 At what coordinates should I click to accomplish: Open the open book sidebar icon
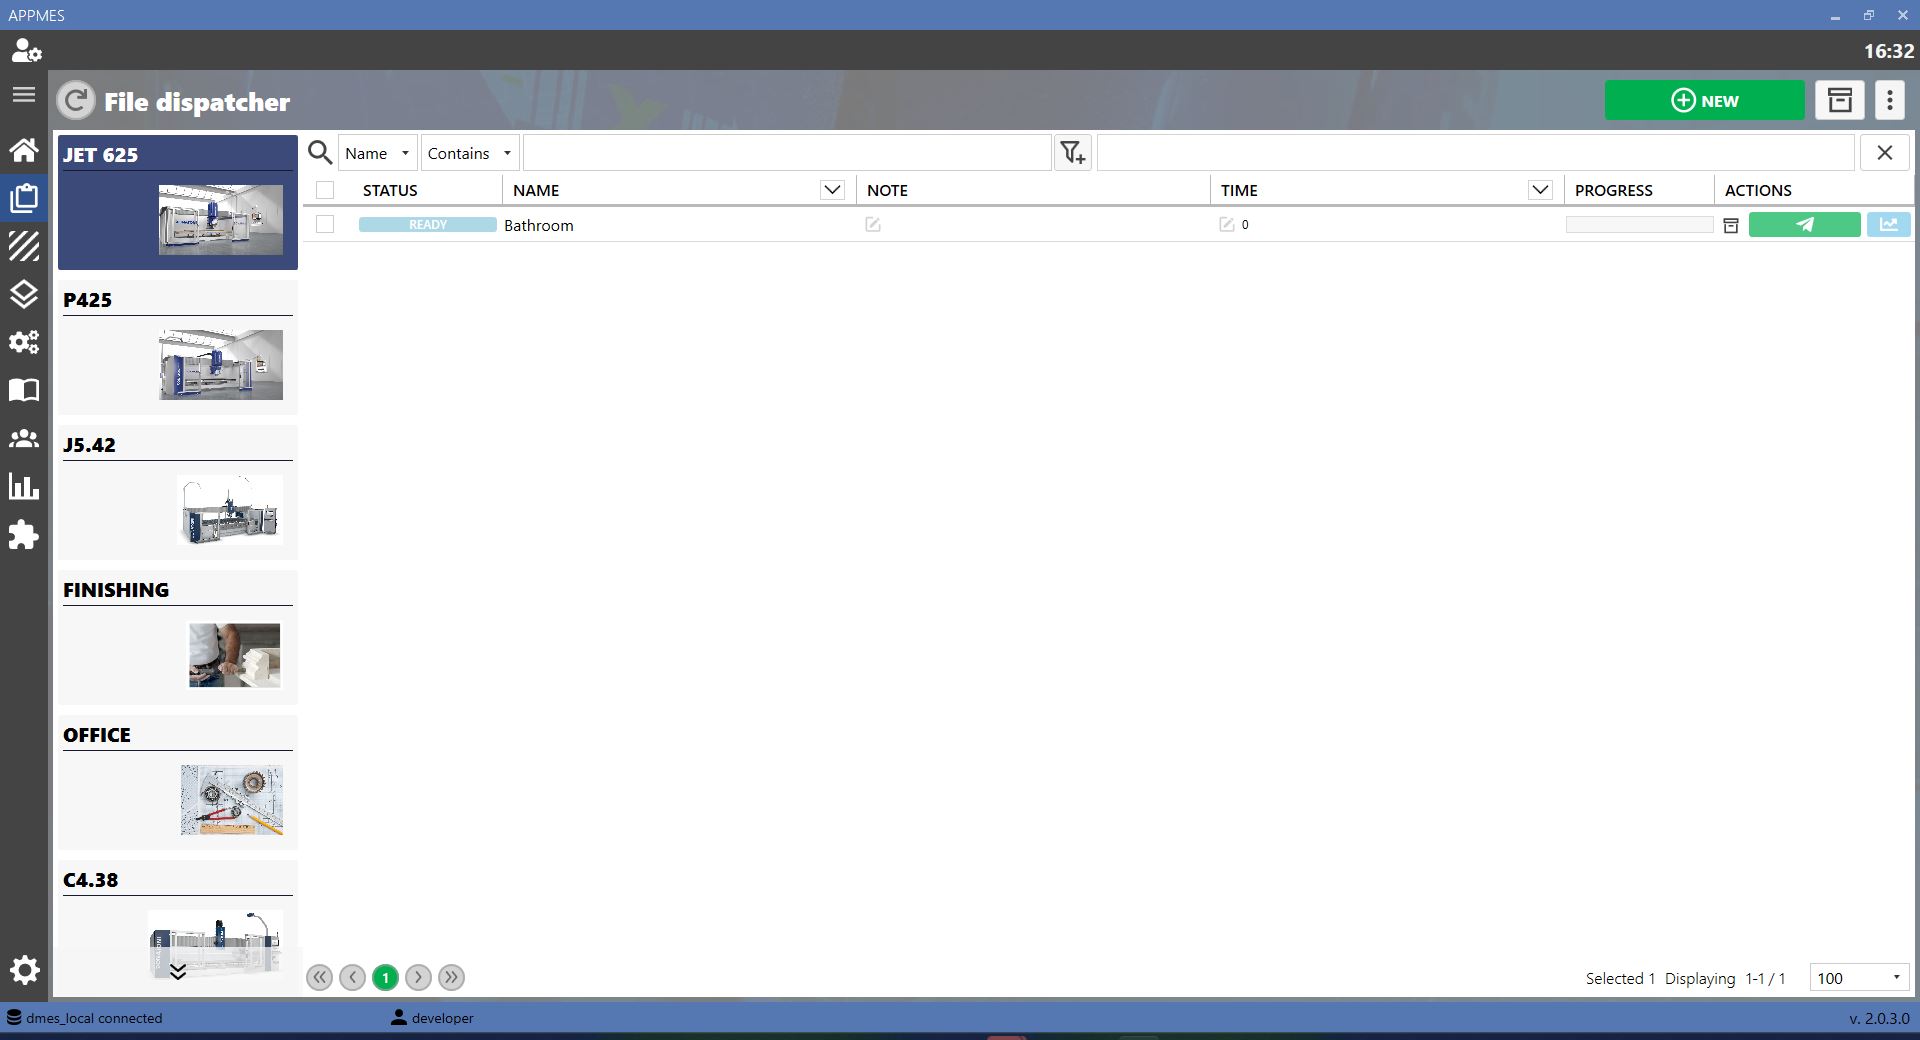click(24, 390)
